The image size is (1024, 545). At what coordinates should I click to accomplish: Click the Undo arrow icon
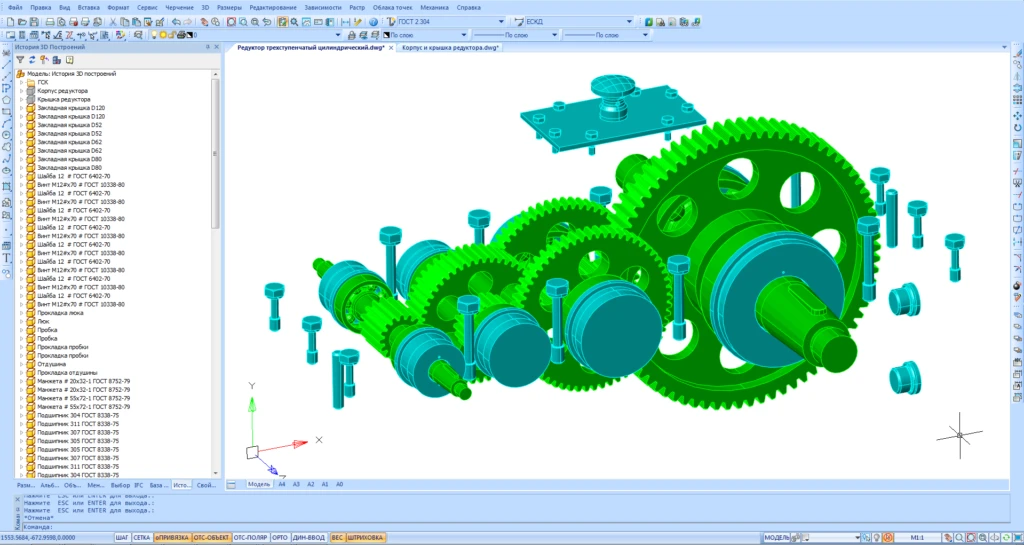point(175,21)
